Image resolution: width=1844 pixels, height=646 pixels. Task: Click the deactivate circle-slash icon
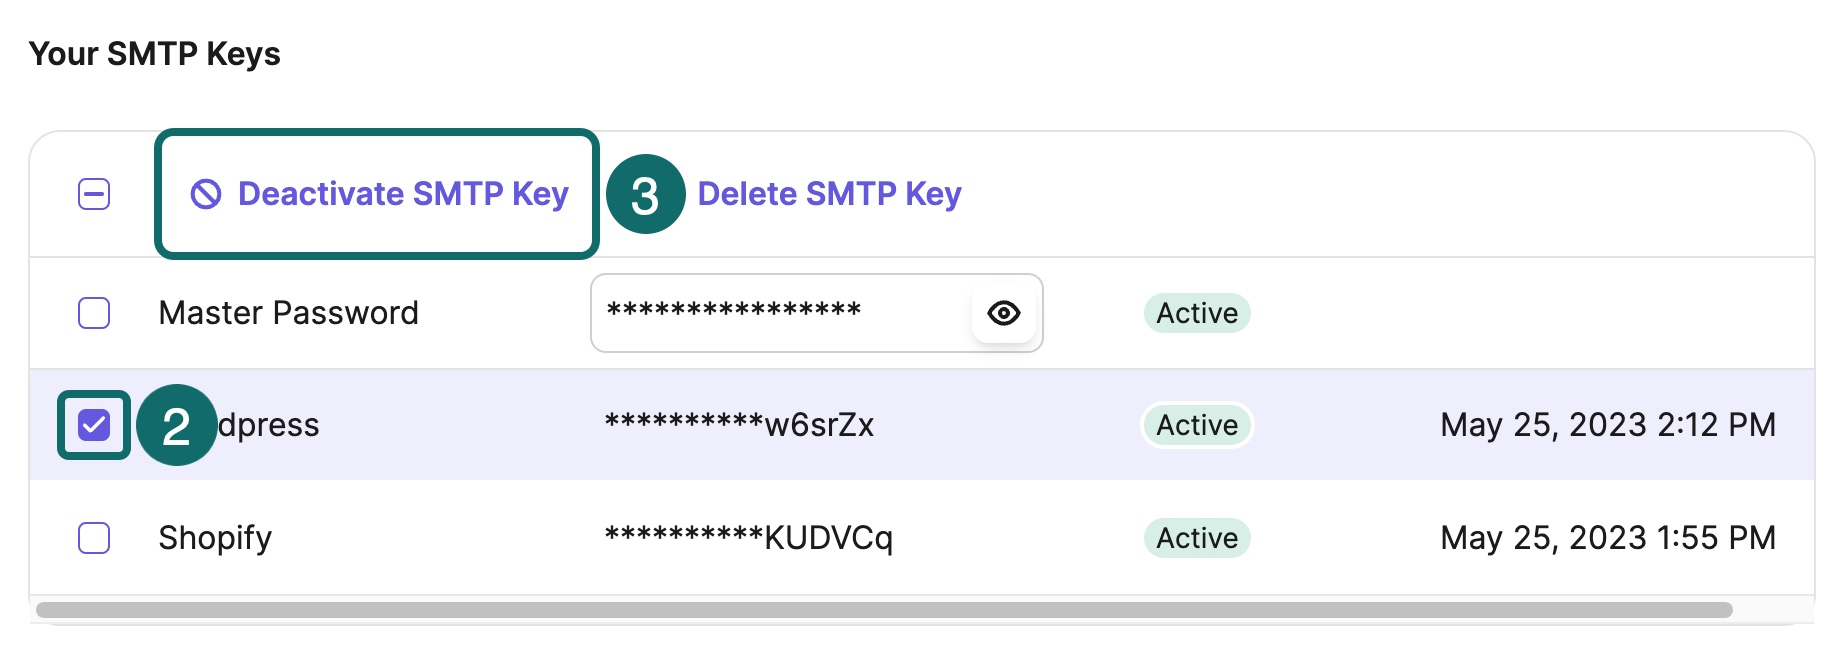pos(206,194)
